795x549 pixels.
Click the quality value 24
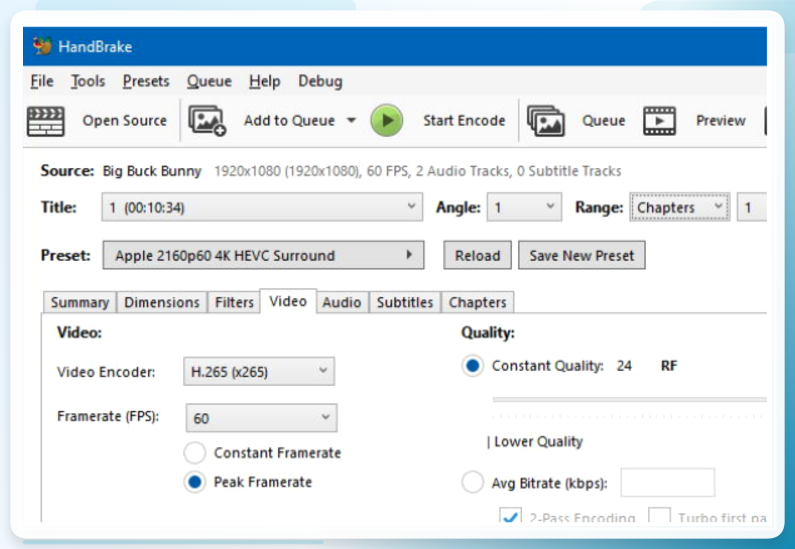[624, 365]
